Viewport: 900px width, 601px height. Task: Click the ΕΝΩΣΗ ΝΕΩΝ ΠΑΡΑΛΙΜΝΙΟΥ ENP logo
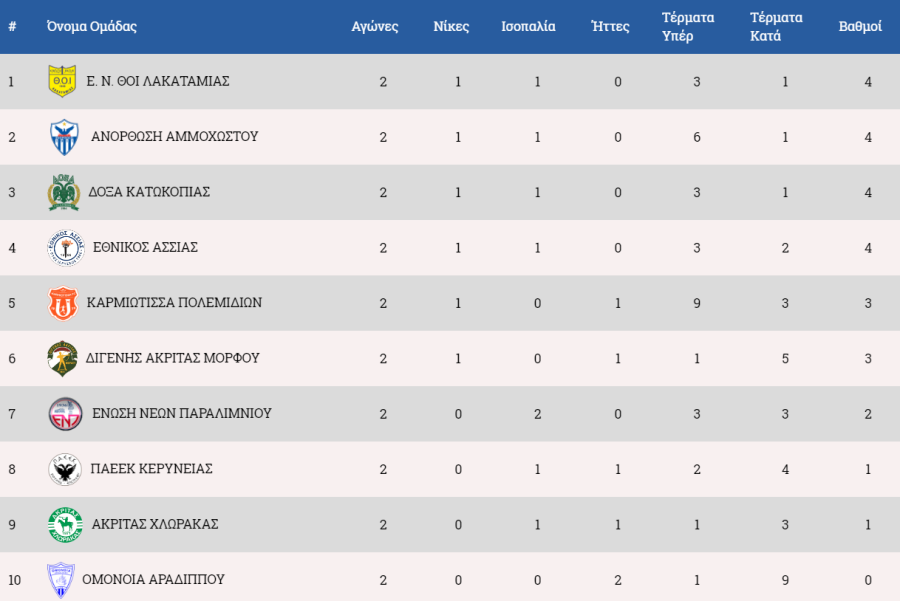point(65,414)
